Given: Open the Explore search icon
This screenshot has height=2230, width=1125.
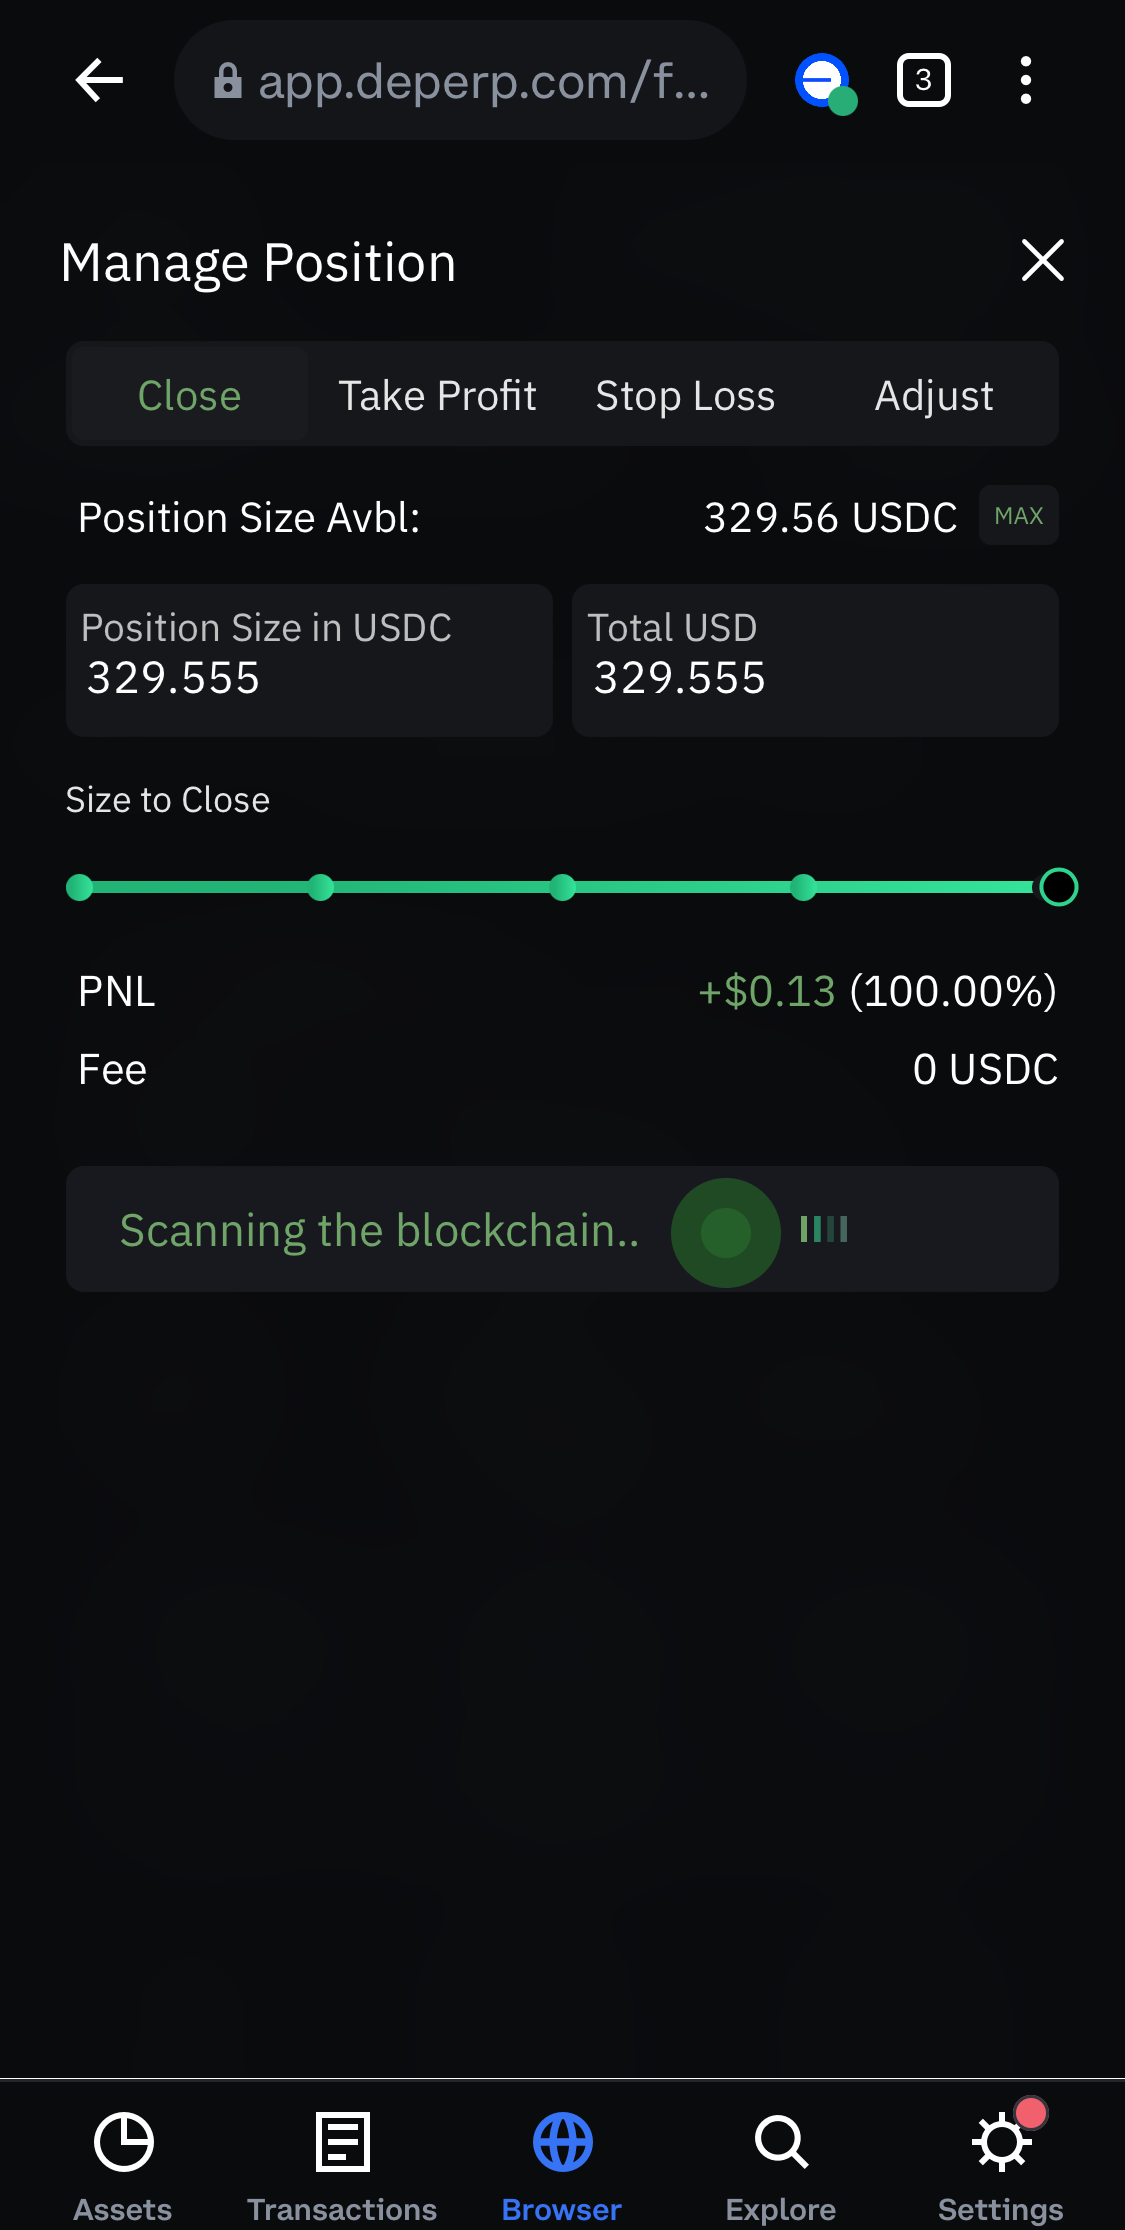Looking at the screenshot, I should pos(781,2142).
